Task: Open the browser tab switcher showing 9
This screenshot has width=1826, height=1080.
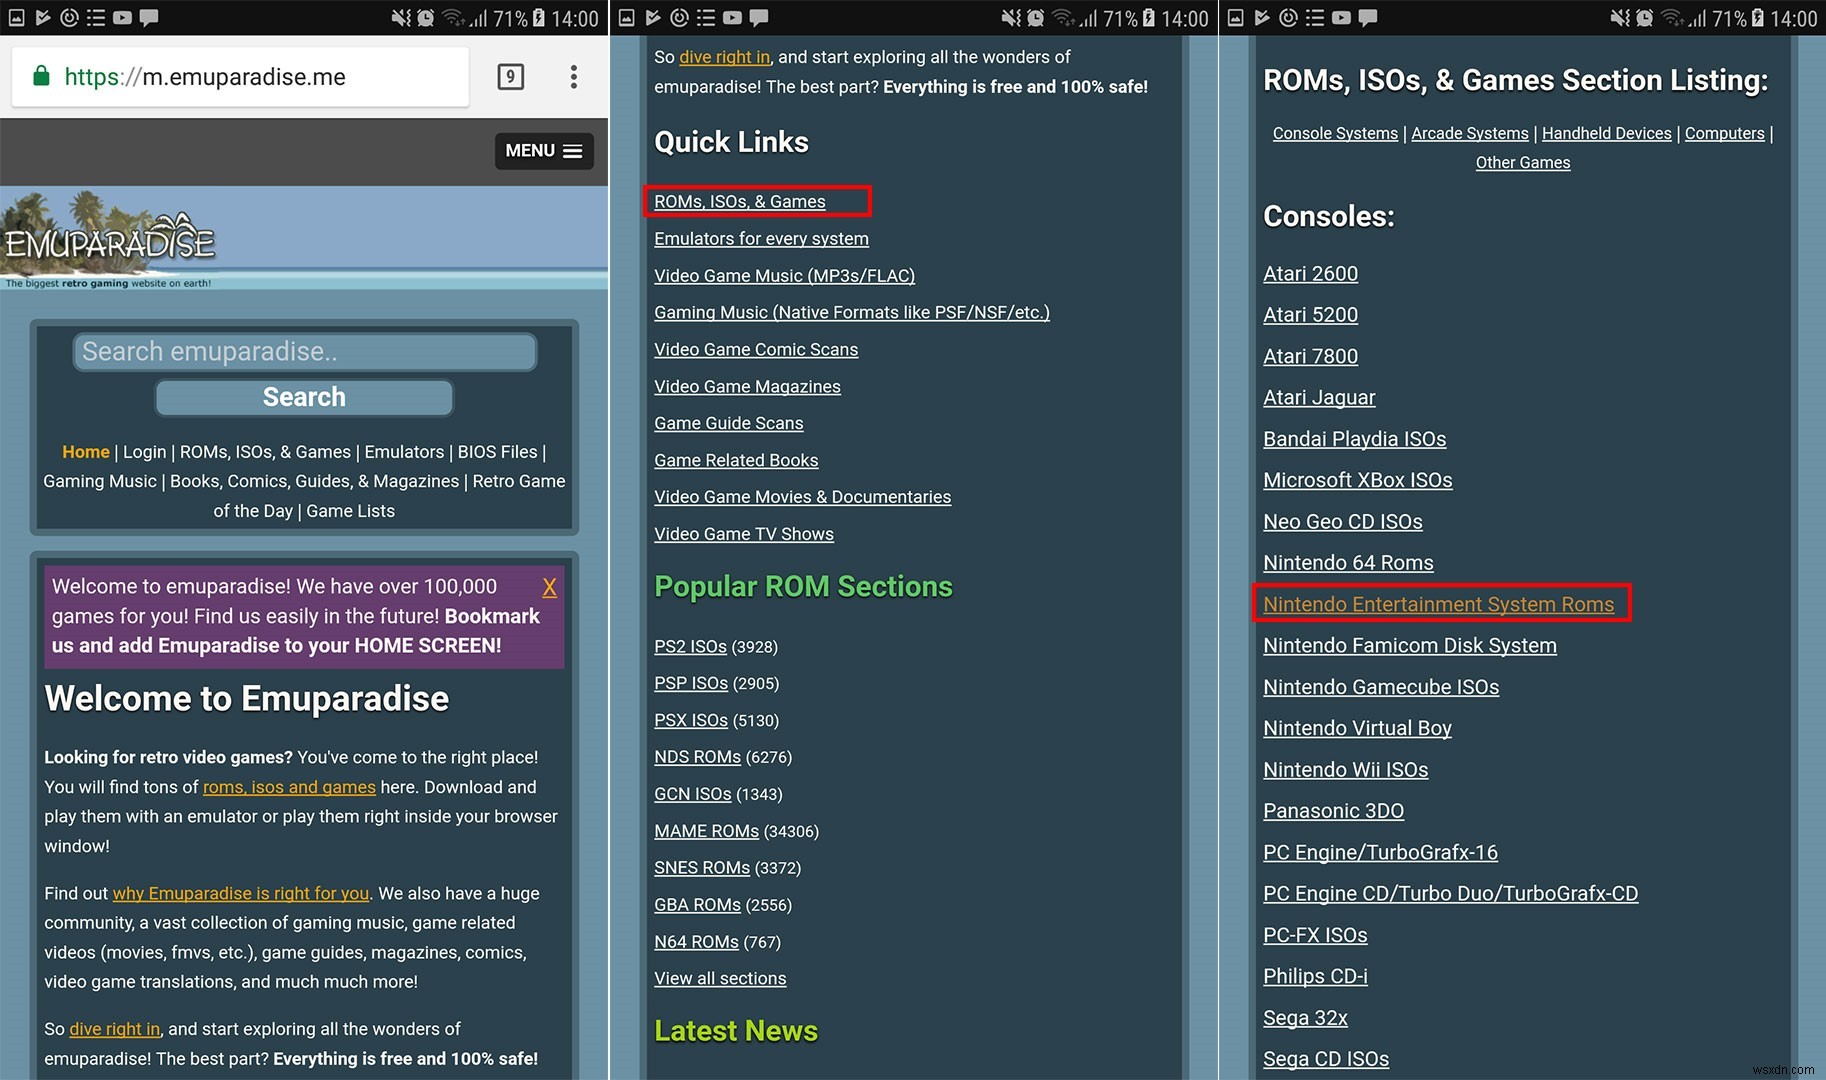Action: click(510, 77)
